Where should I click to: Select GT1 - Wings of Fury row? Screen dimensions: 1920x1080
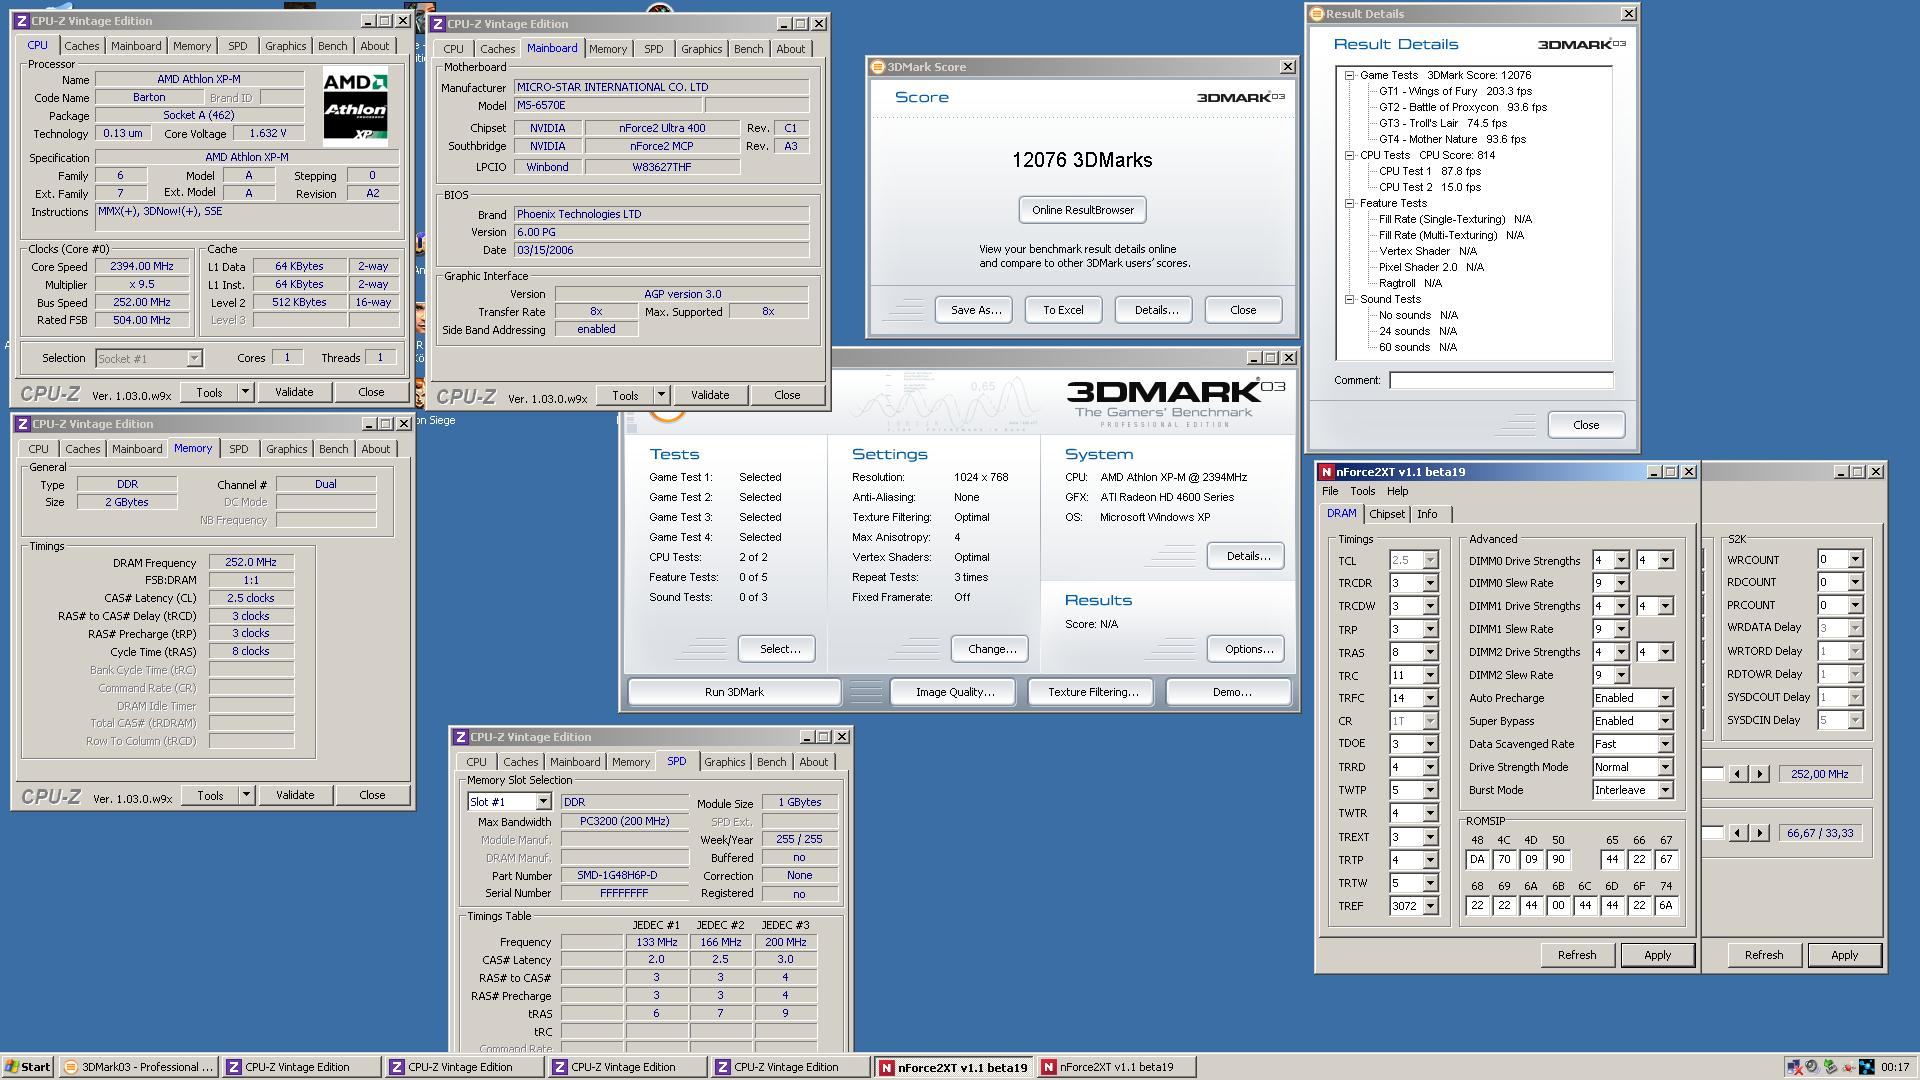coord(1455,91)
